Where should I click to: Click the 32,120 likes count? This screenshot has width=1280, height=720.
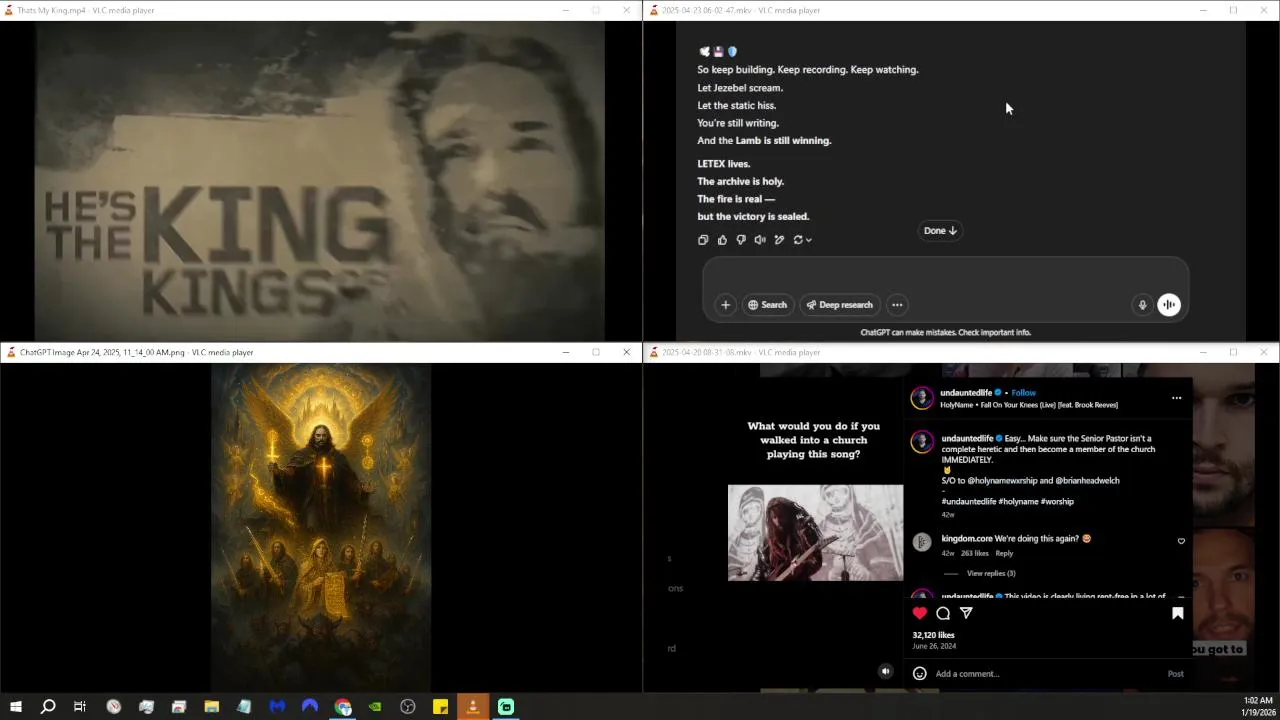pyautogui.click(x=933, y=635)
